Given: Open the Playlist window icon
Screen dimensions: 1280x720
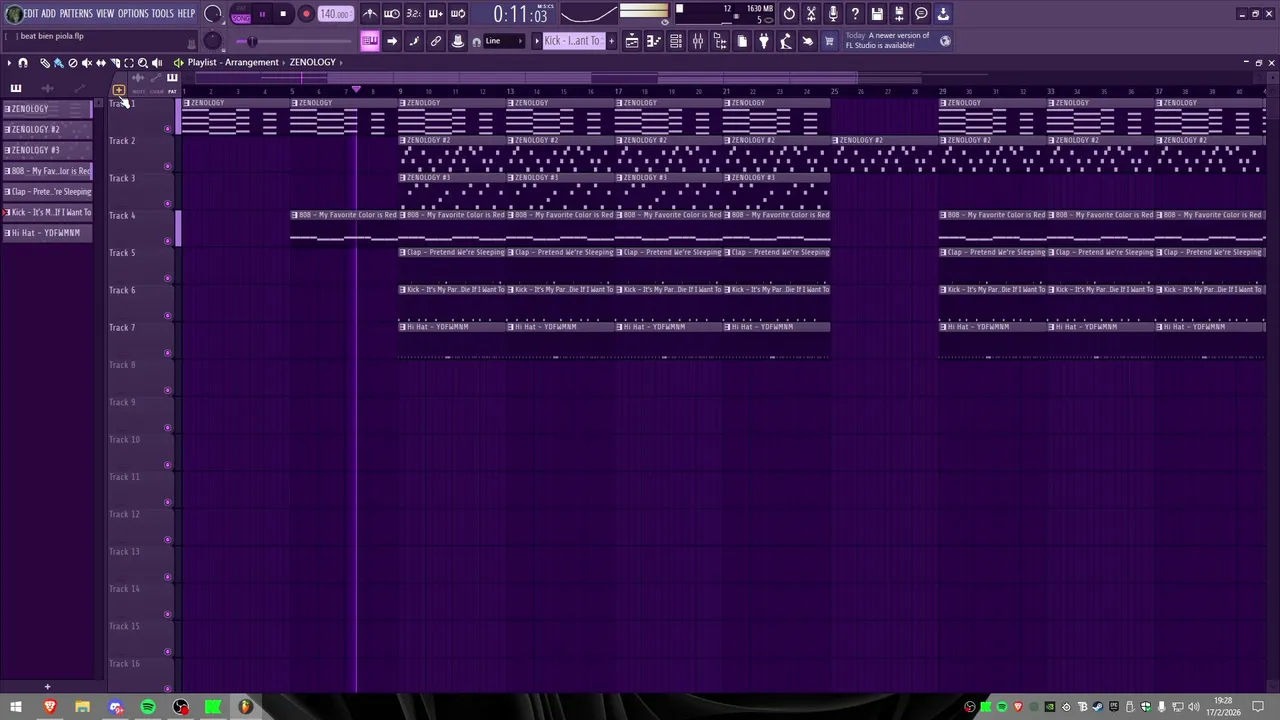Looking at the screenshot, I should pyautogui.click(x=632, y=41).
